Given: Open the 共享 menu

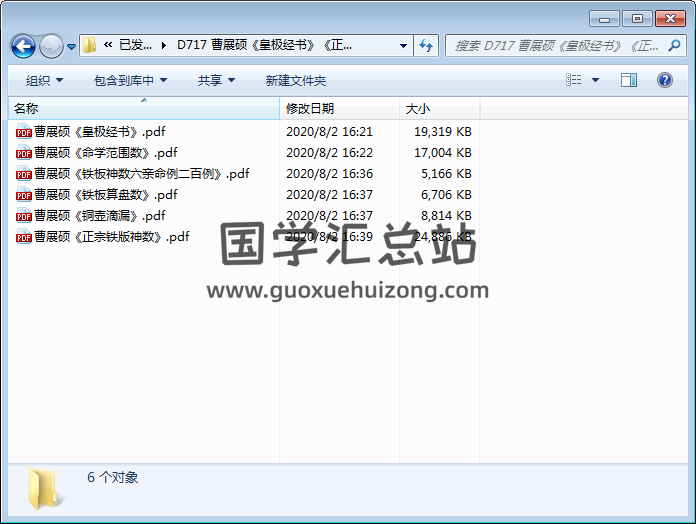Looking at the screenshot, I should click(x=216, y=80).
